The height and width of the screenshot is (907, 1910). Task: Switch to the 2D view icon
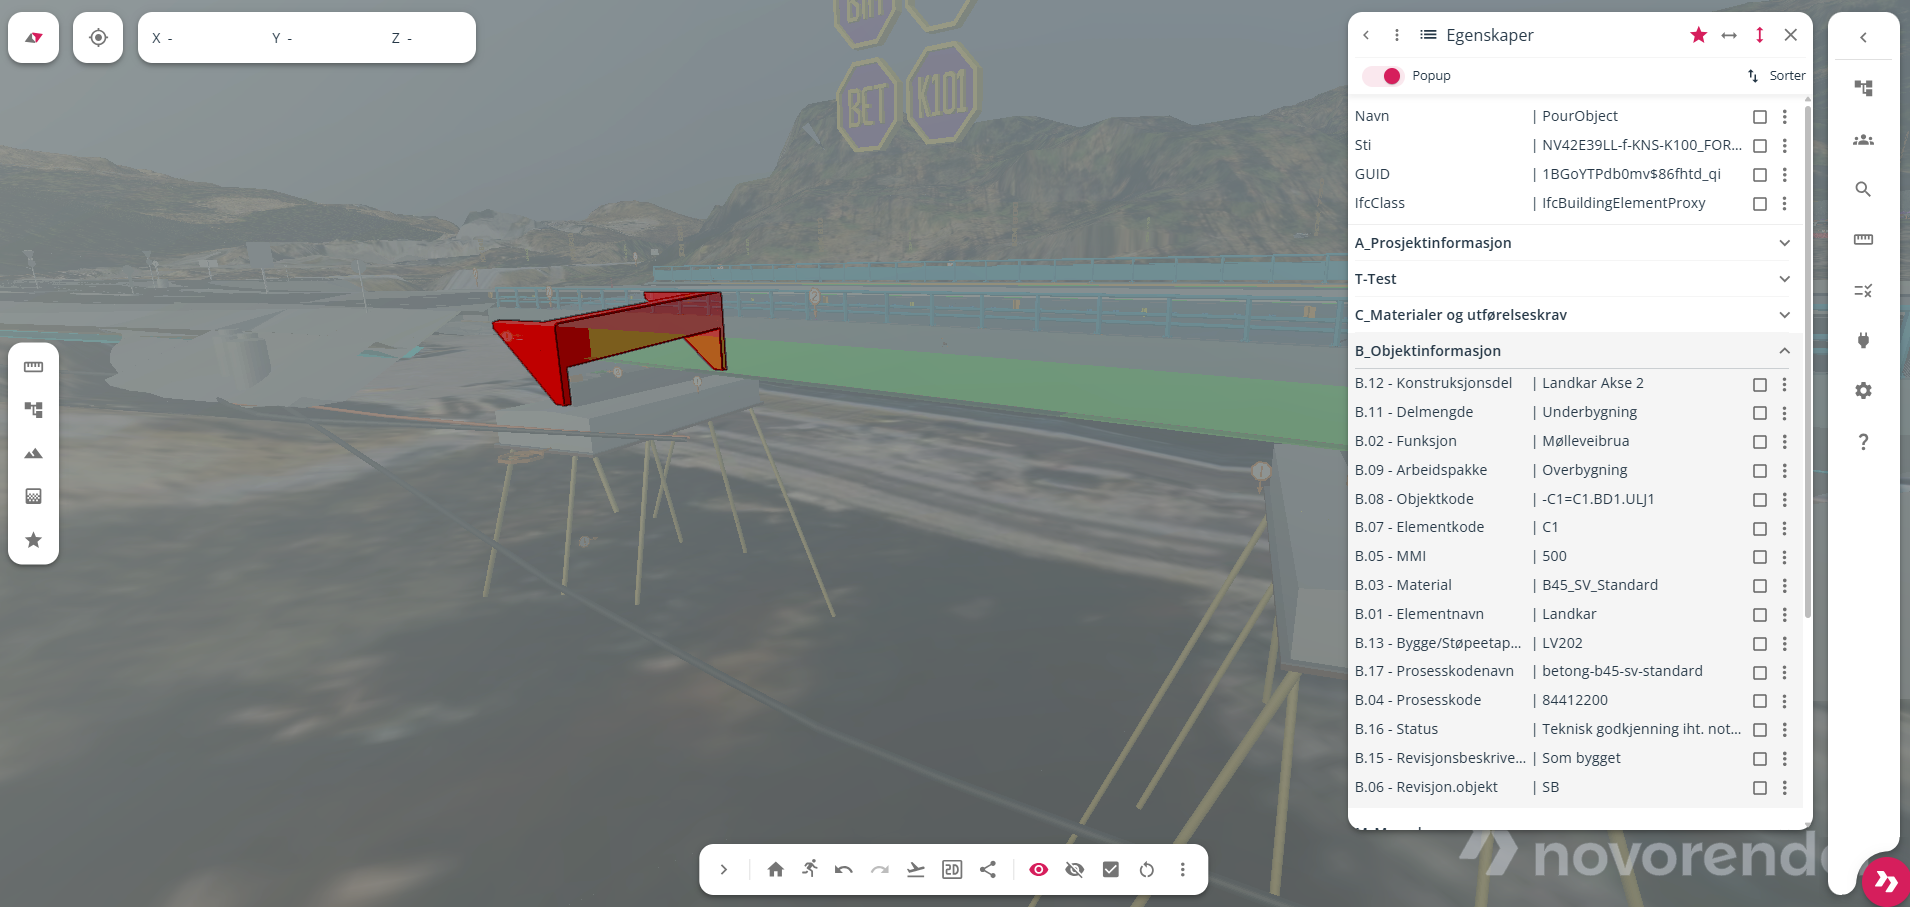click(952, 870)
